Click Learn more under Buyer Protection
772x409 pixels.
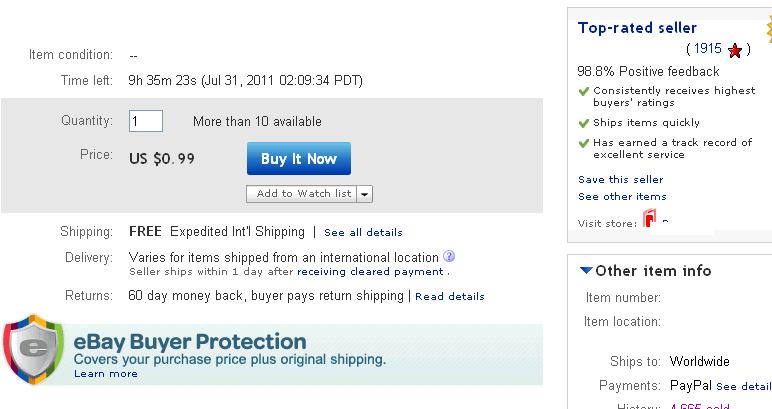[105, 374]
